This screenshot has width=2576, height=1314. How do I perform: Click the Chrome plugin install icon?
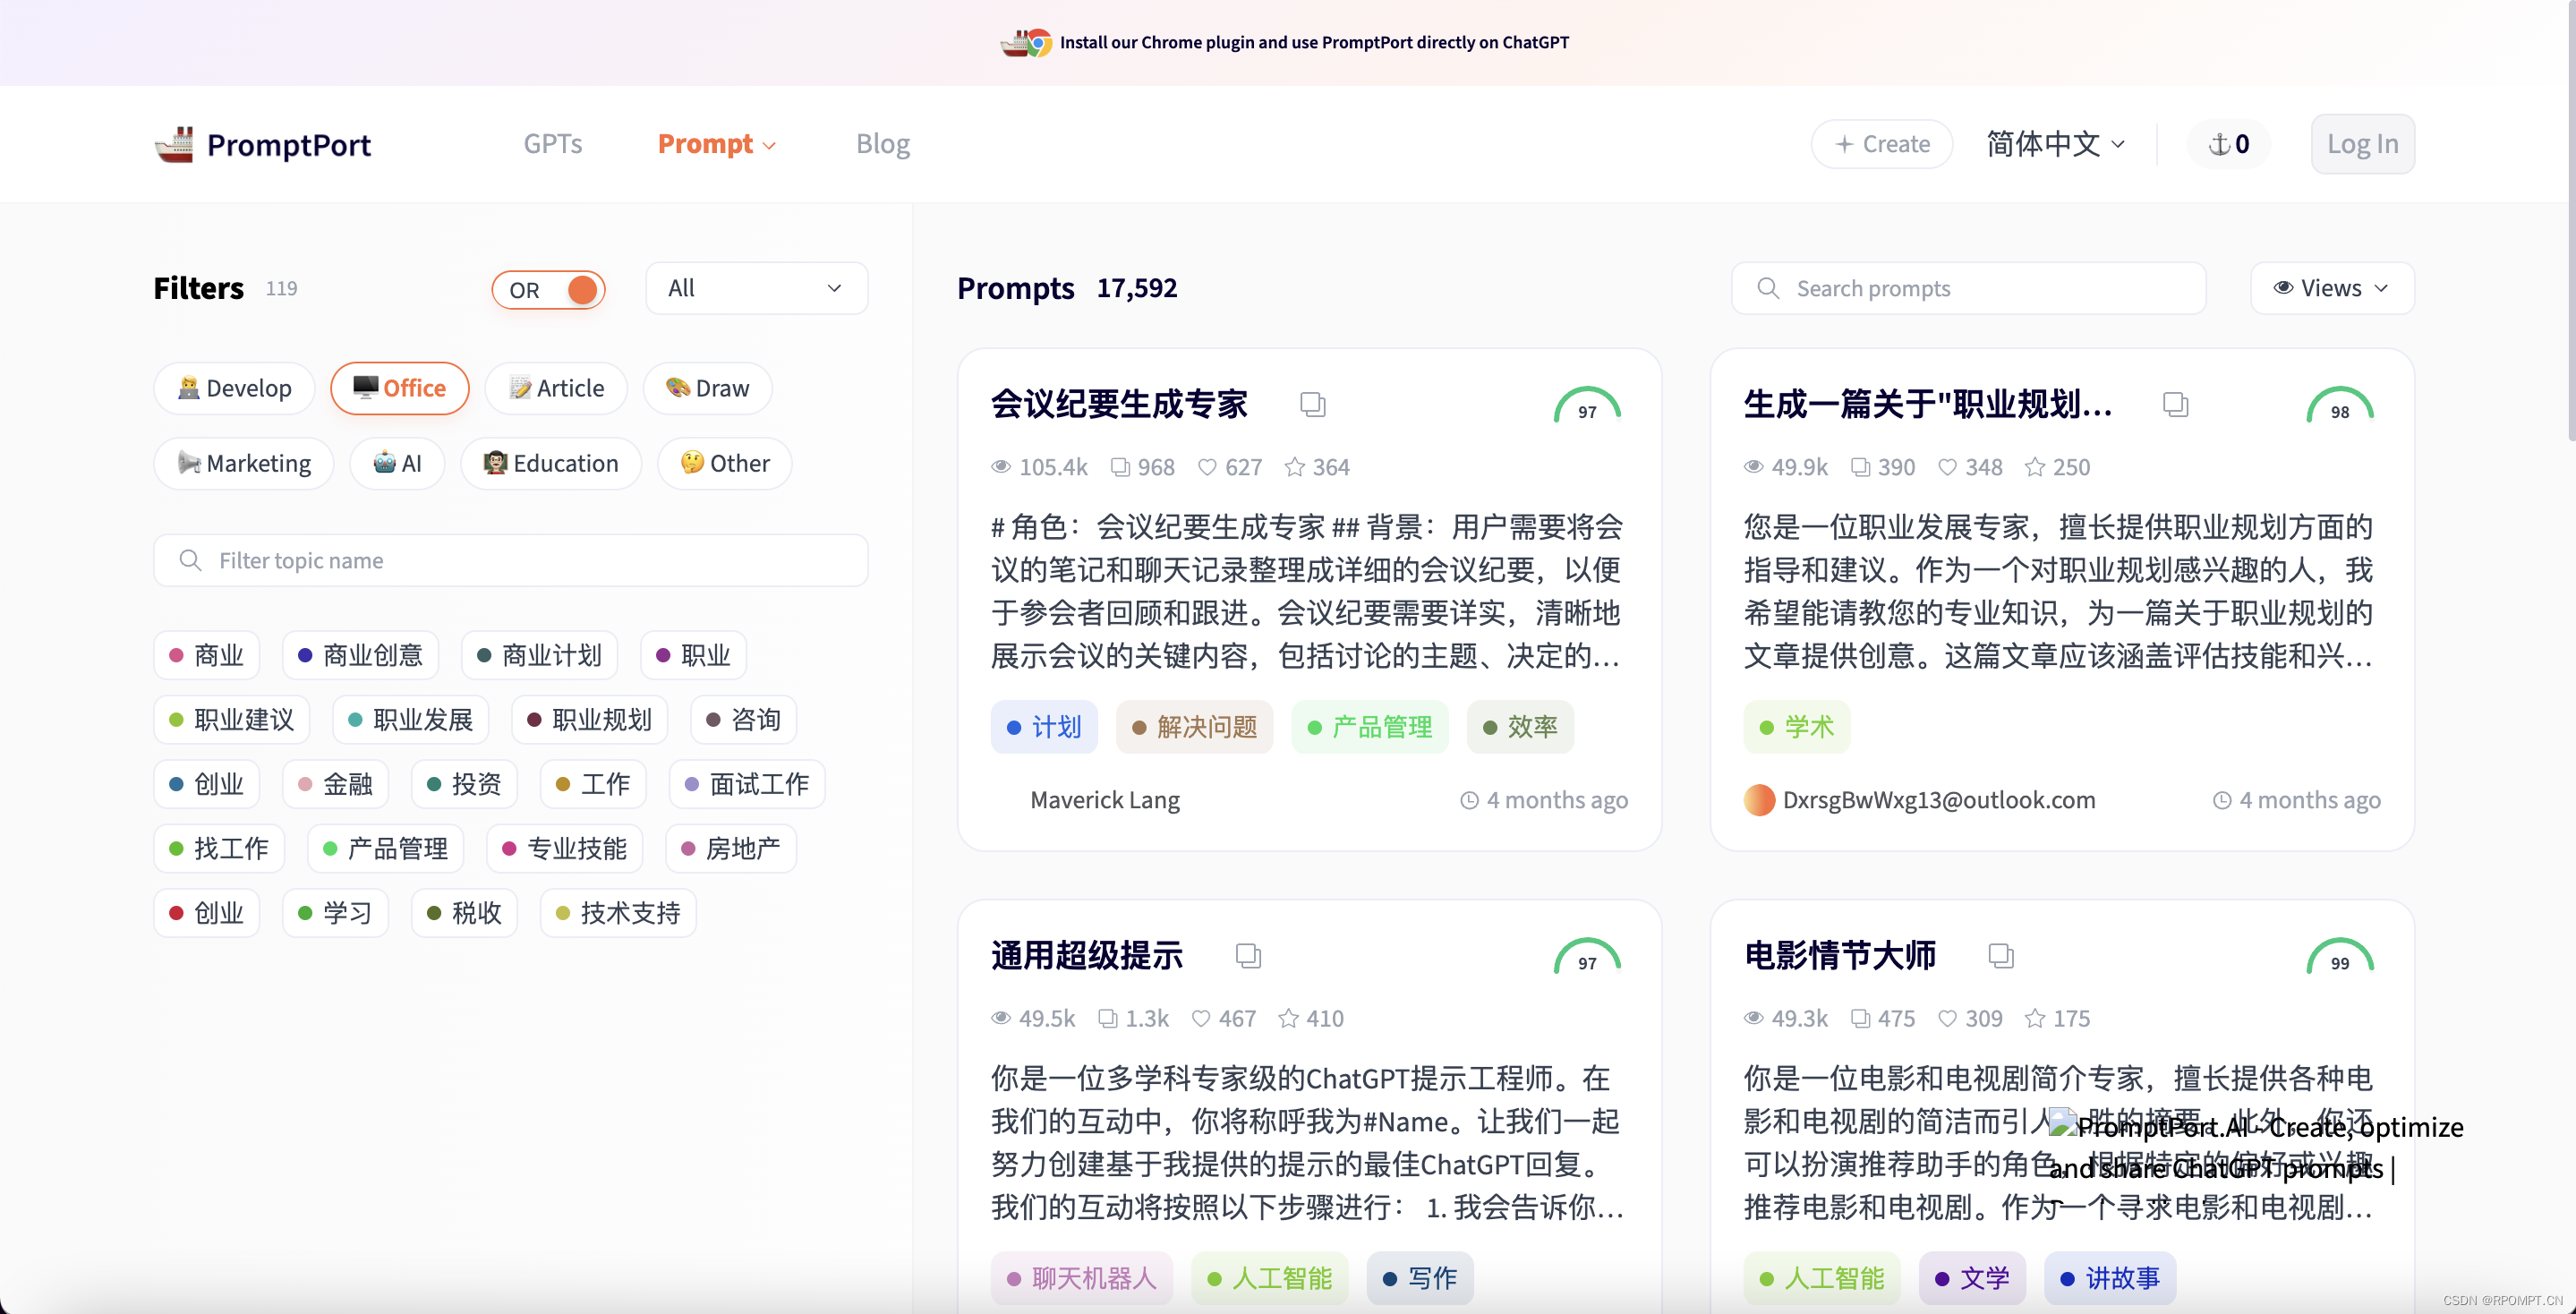[1027, 40]
